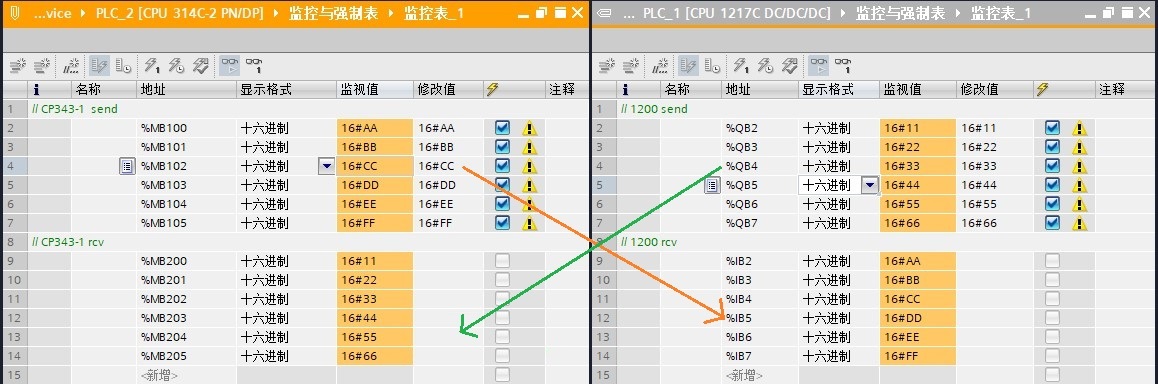Click address cell %MB203

[187, 318]
